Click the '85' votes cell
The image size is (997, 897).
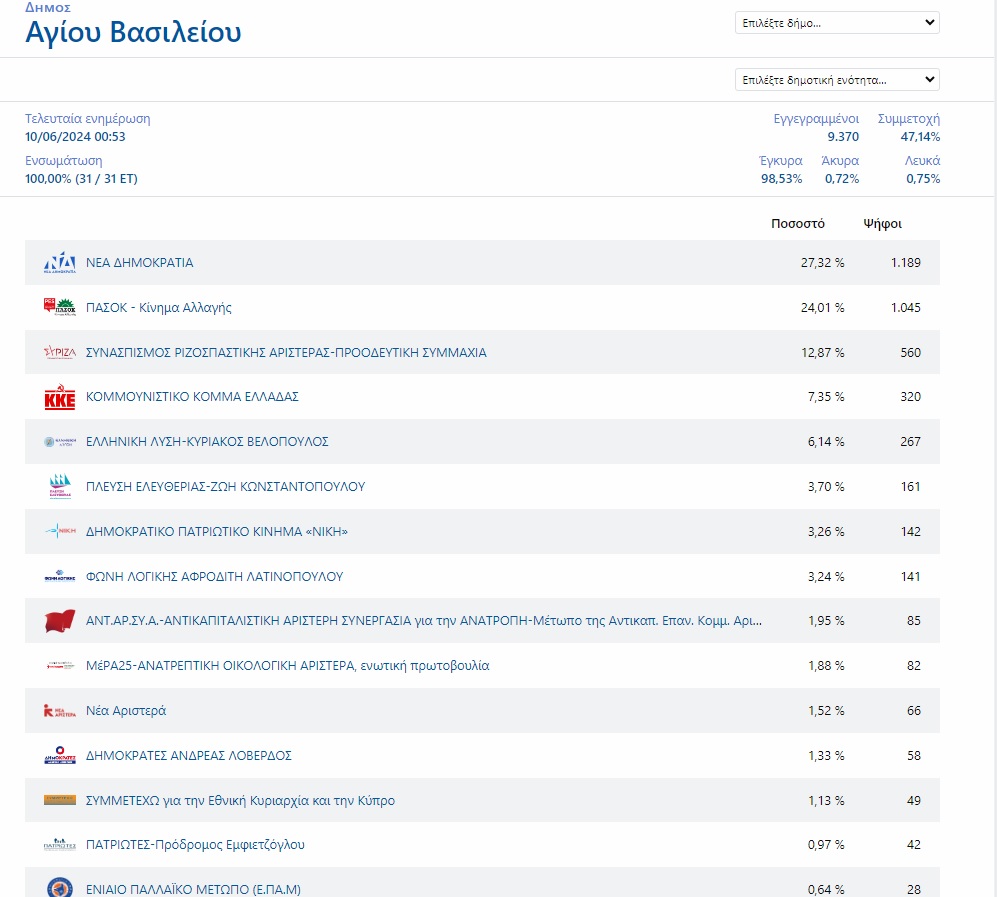pos(914,620)
